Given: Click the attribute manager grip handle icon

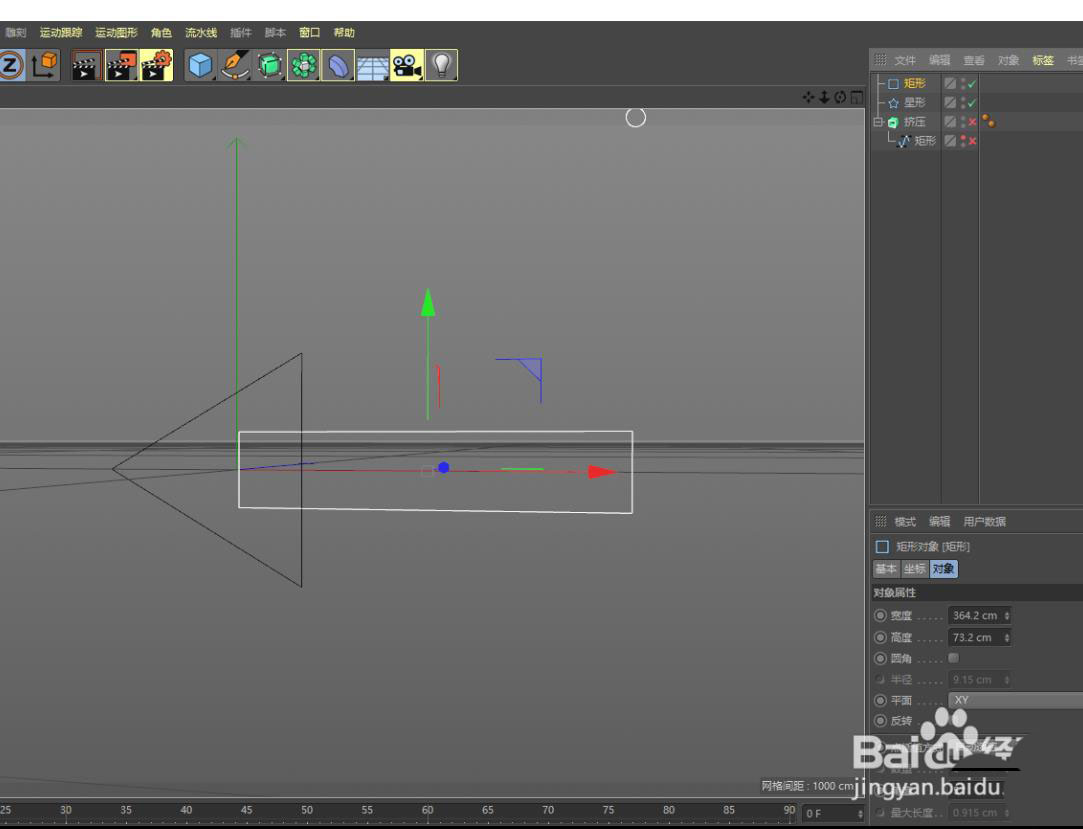Looking at the screenshot, I should point(880,521).
